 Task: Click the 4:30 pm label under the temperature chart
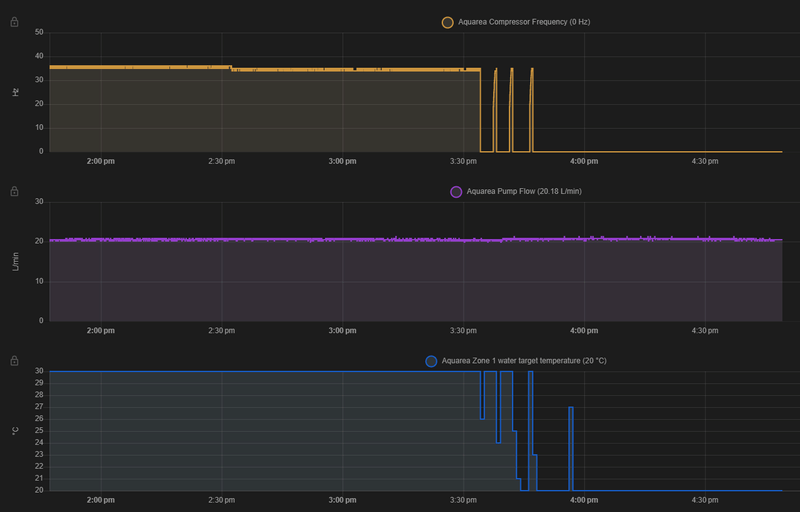(706, 499)
